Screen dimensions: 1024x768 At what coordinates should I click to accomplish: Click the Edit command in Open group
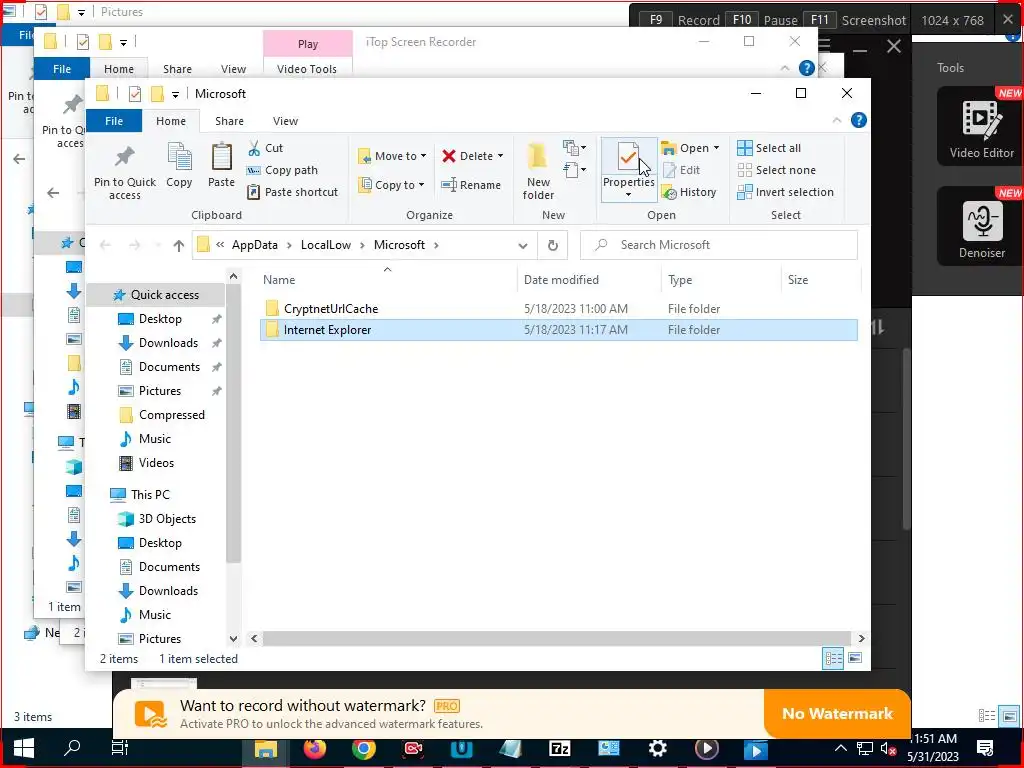point(681,170)
